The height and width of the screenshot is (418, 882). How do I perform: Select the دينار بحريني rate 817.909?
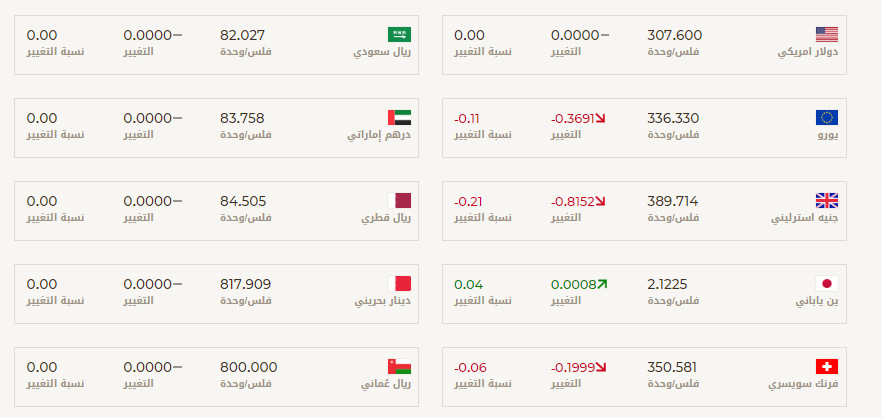pos(245,285)
